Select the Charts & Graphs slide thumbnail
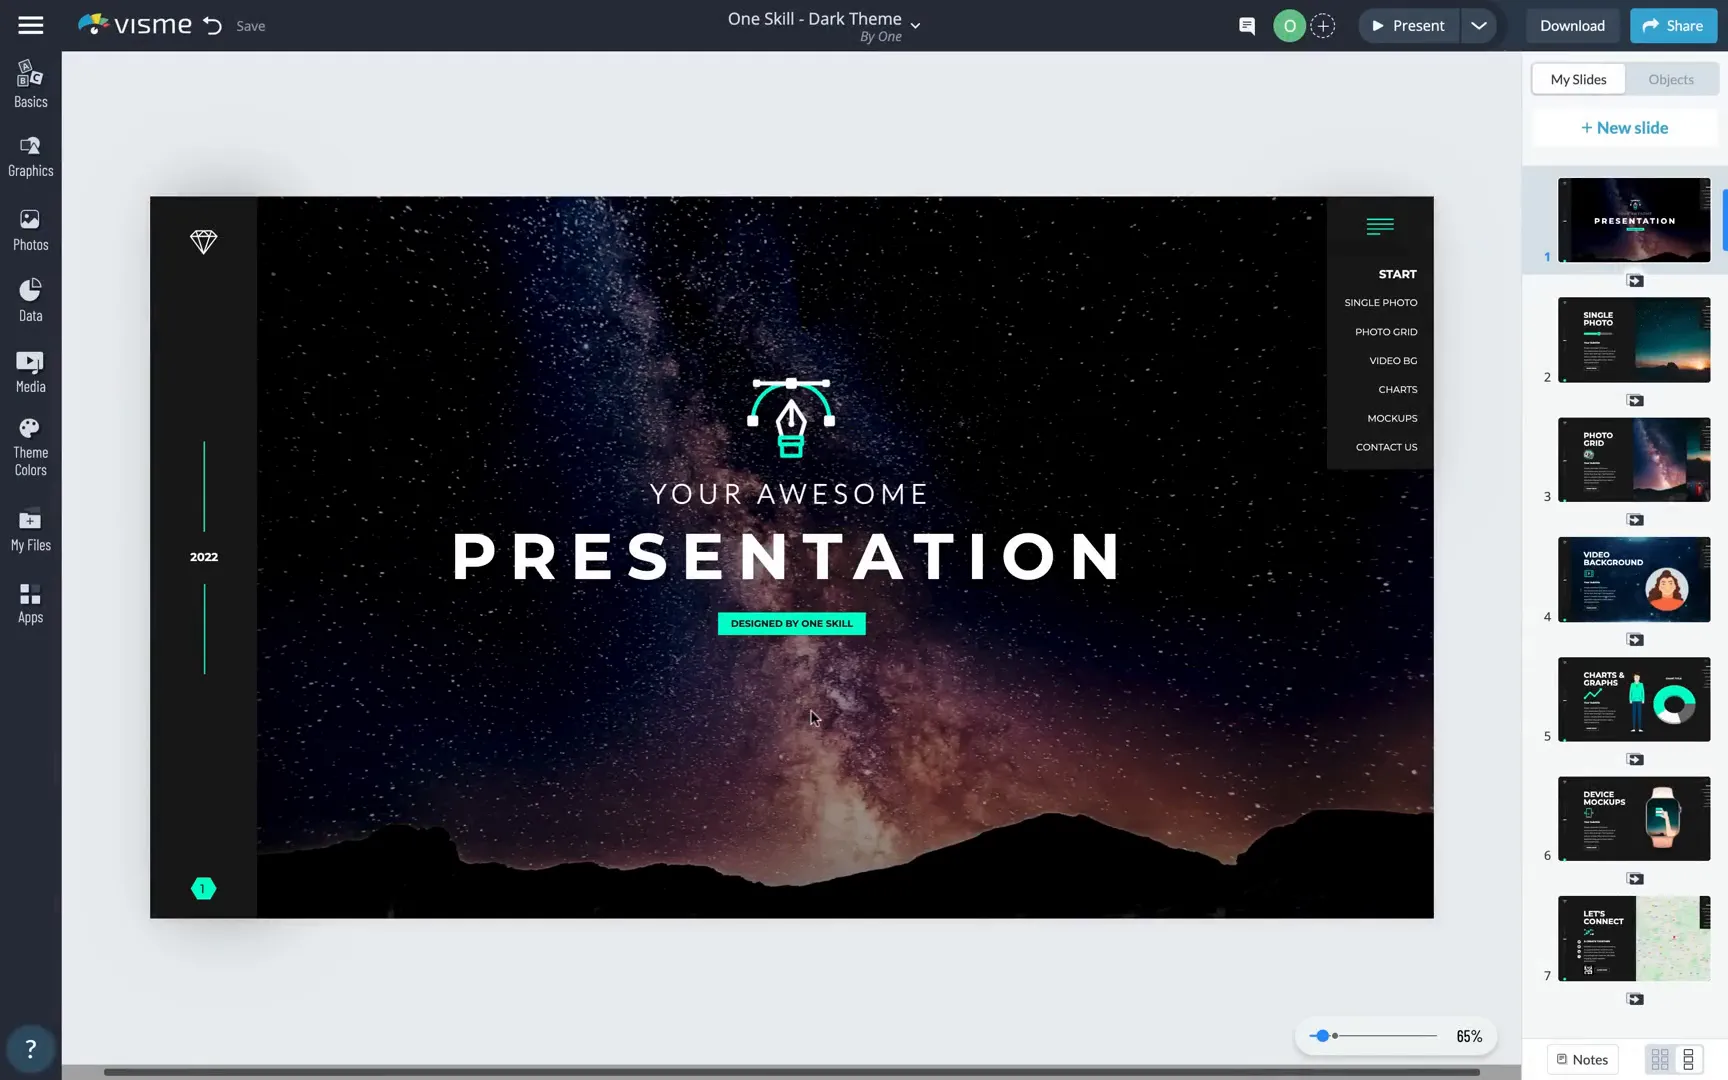The height and width of the screenshot is (1080, 1728). (x=1634, y=699)
